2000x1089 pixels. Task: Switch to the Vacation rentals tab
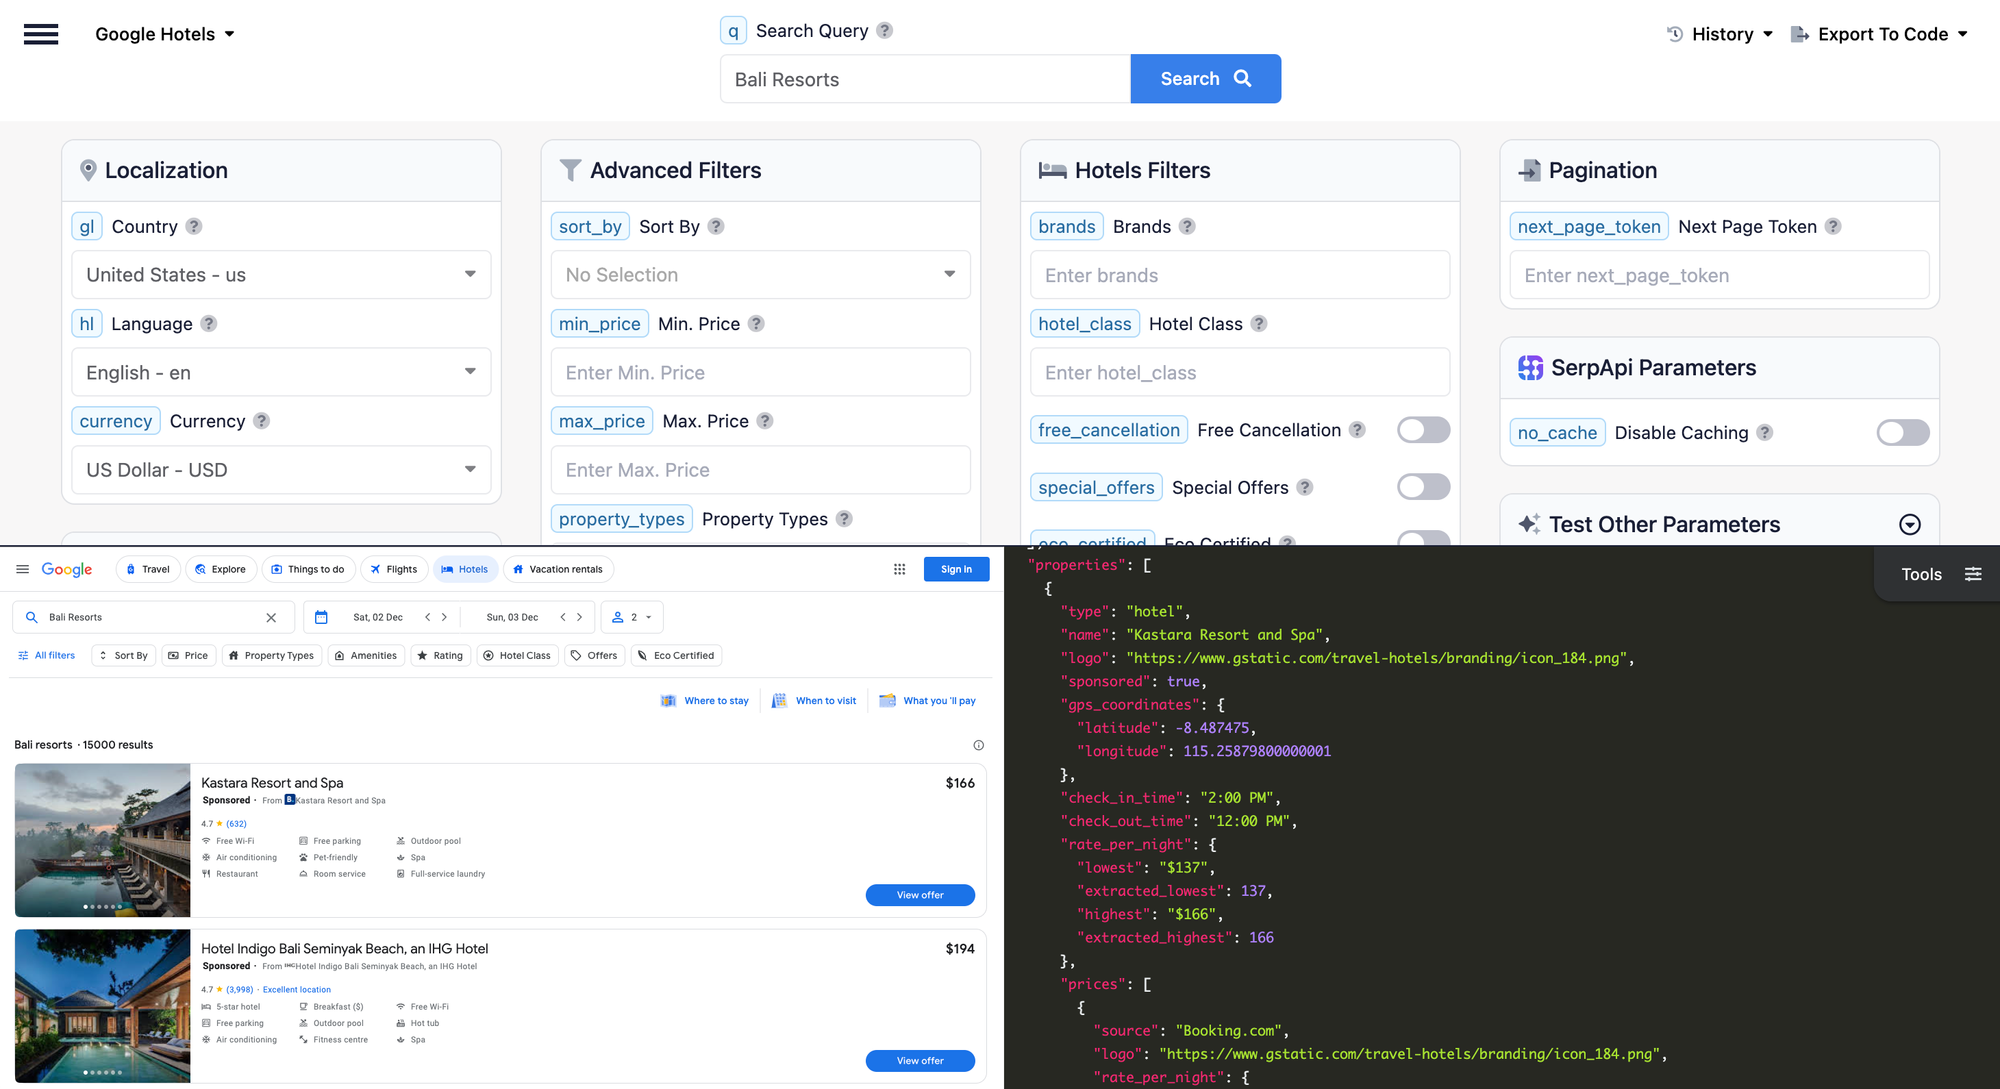[558, 570]
